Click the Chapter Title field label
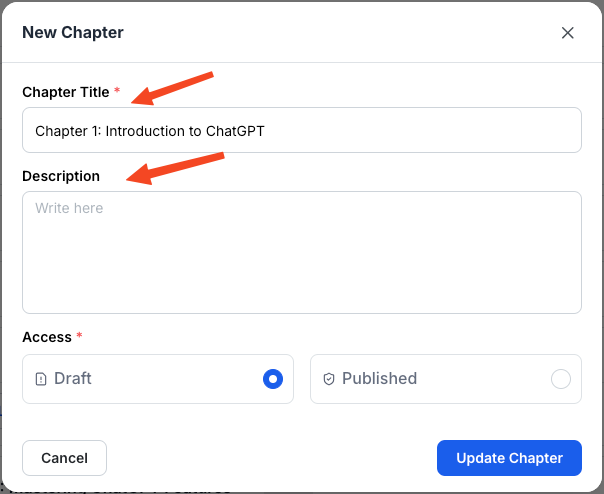Viewport: 604px width, 494px height. pos(66,92)
